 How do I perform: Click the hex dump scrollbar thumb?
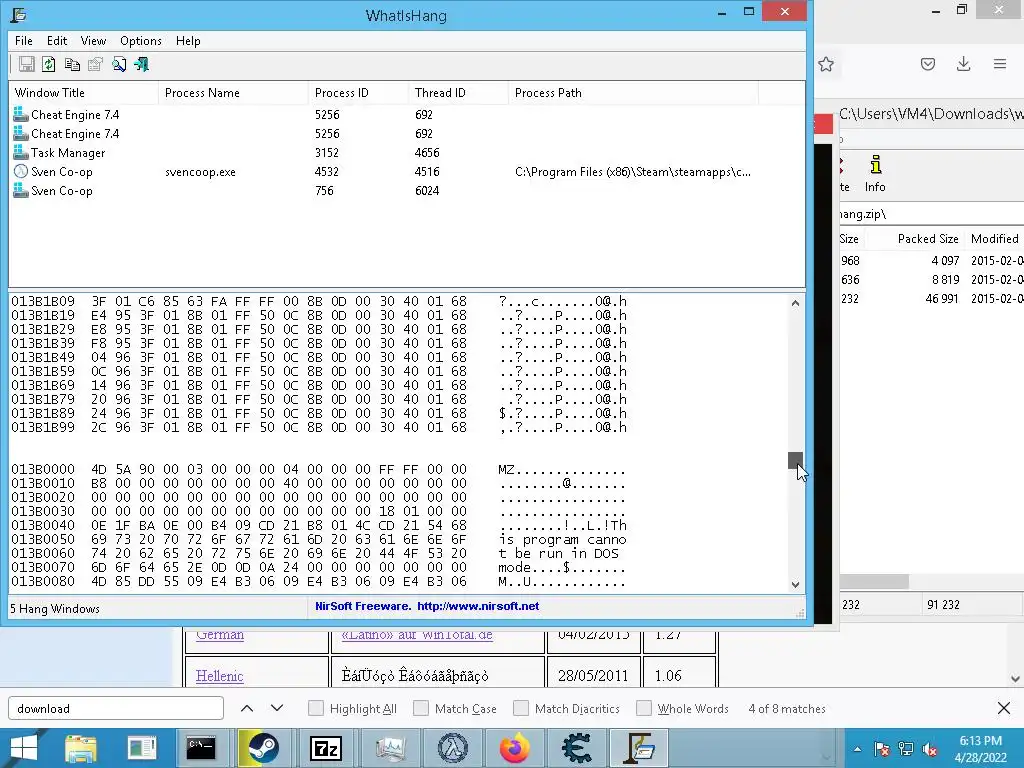(x=795, y=460)
